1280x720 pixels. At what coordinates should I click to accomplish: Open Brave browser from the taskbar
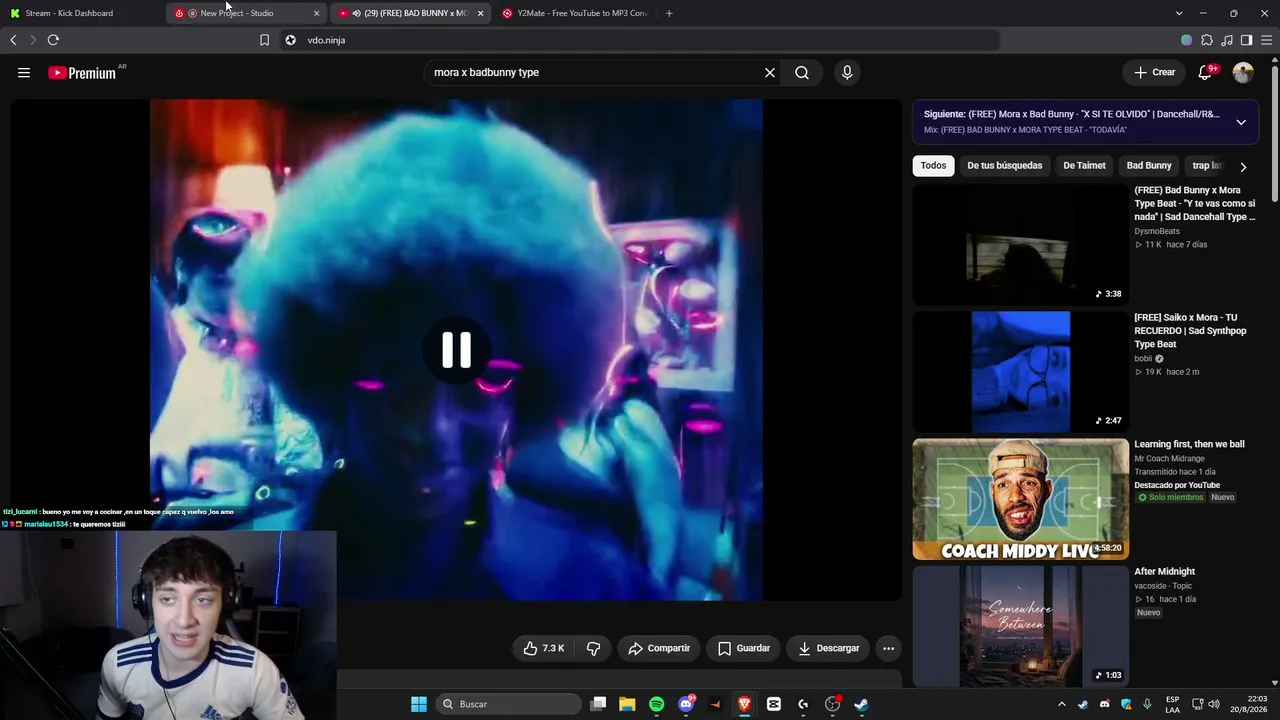tap(744, 704)
